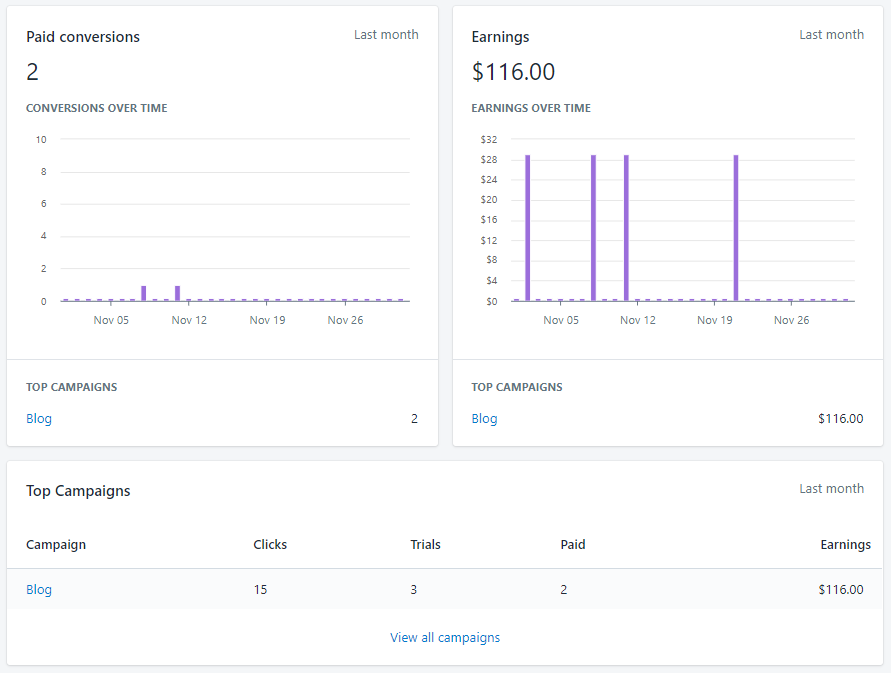891x673 pixels.
Task: Click the $116.00 total under Earnings heading
Action: (513, 72)
